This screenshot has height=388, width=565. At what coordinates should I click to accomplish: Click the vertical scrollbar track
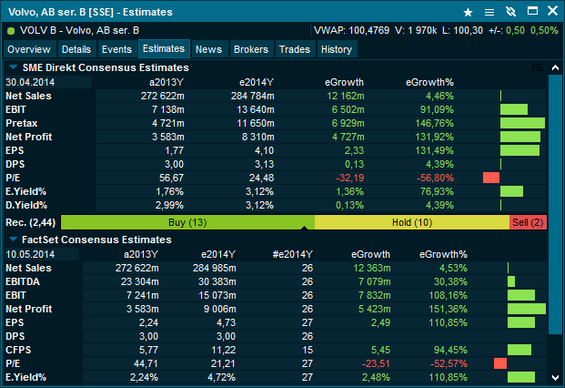pos(555,205)
